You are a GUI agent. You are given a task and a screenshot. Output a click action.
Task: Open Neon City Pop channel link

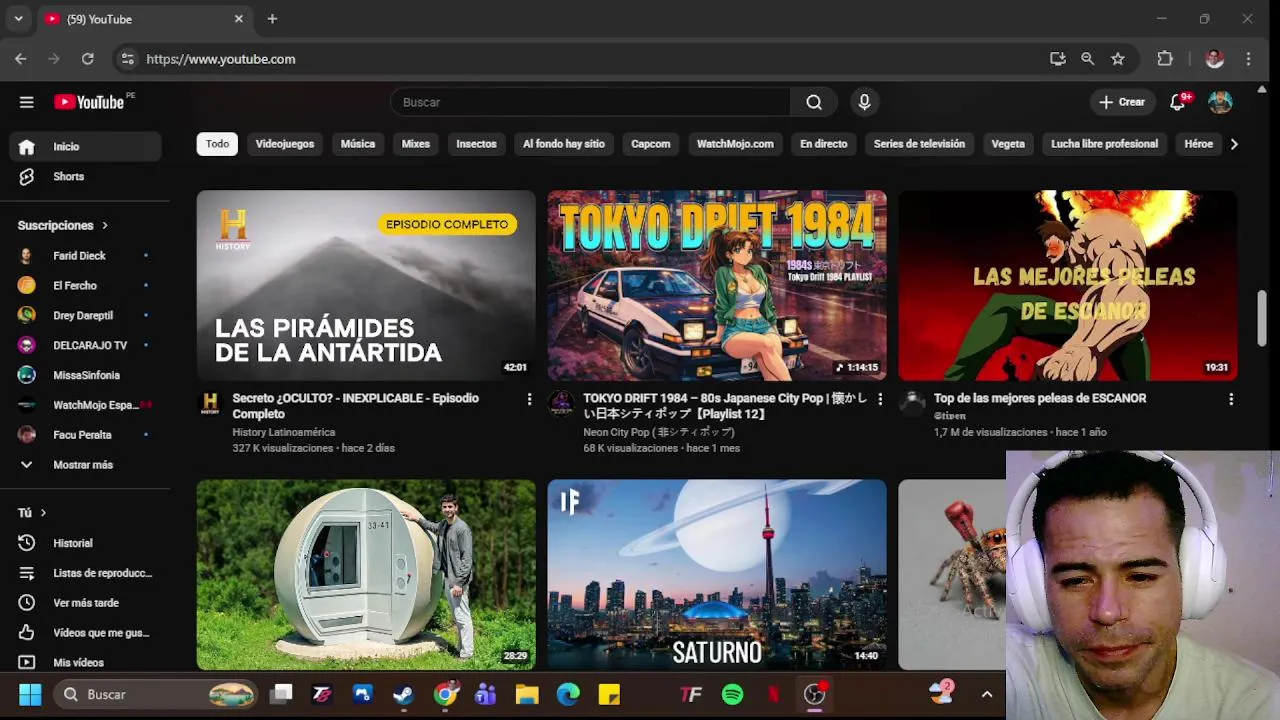659,432
